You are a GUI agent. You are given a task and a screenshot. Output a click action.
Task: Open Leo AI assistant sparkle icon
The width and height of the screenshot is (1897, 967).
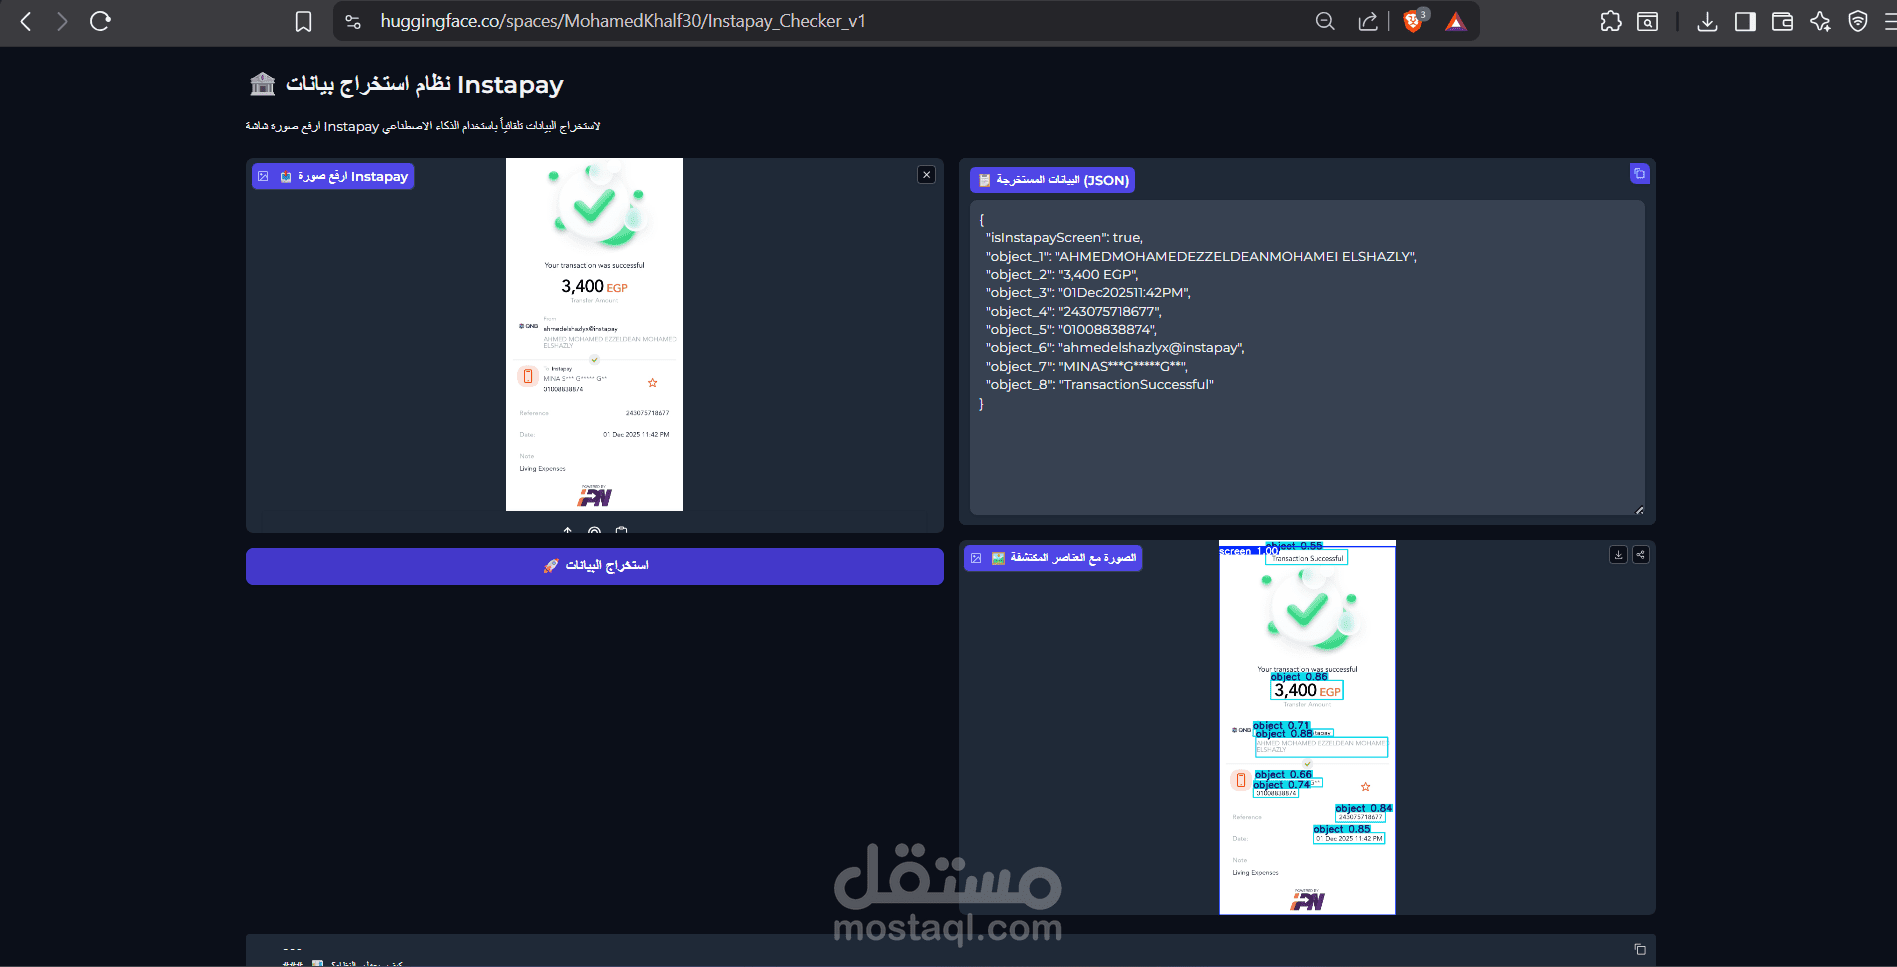point(1820,21)
